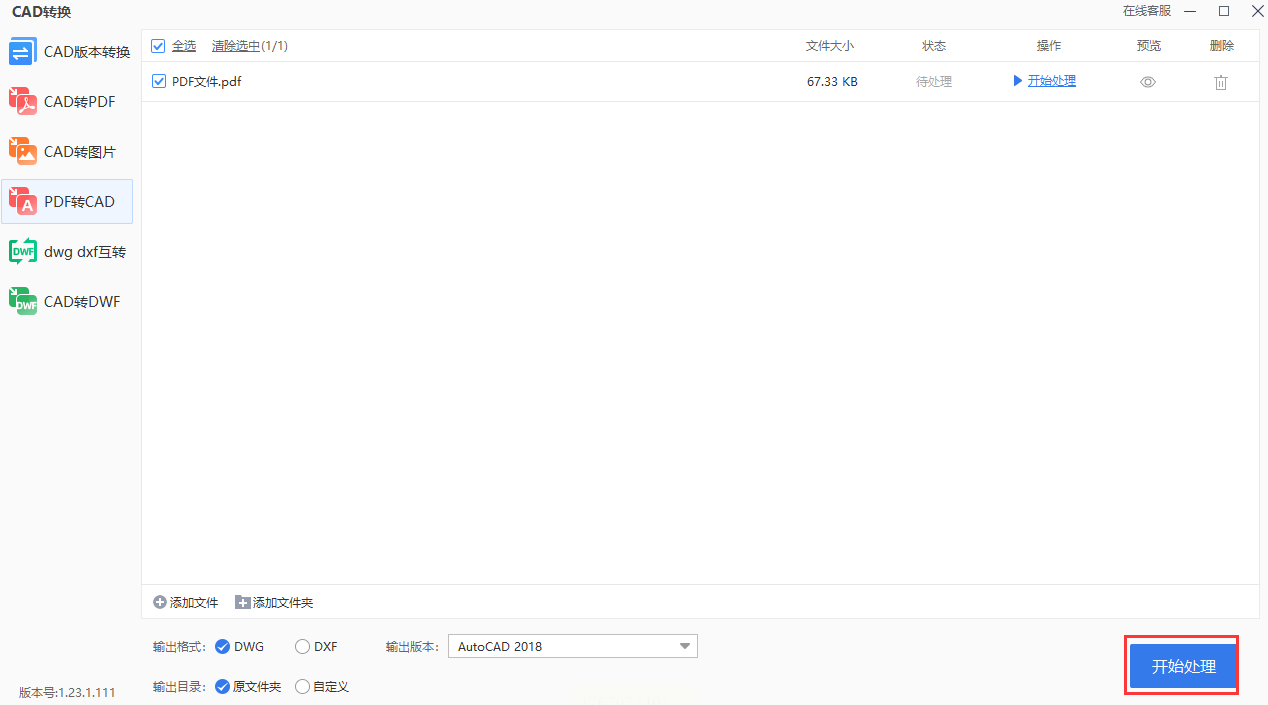The image size is (1268, 705).
Task: Click the version number 版本号:1.23.1.111
Action: click(67, 692)
